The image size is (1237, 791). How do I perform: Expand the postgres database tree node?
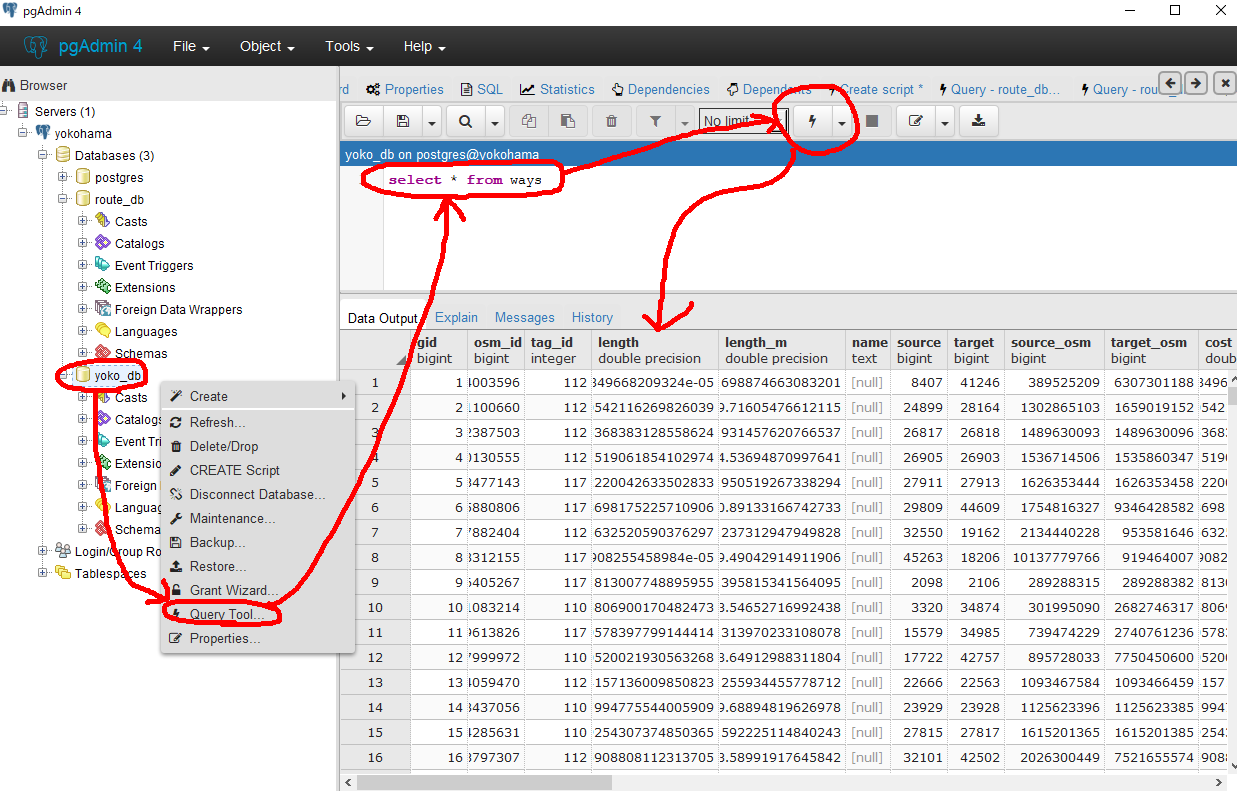point(63,177)
